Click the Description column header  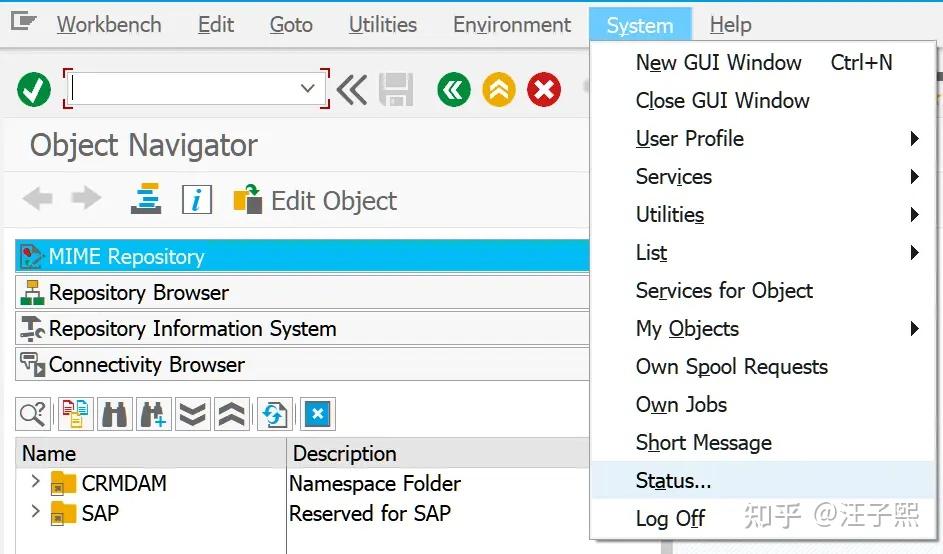pyautogui.click(x=438, y=454)
